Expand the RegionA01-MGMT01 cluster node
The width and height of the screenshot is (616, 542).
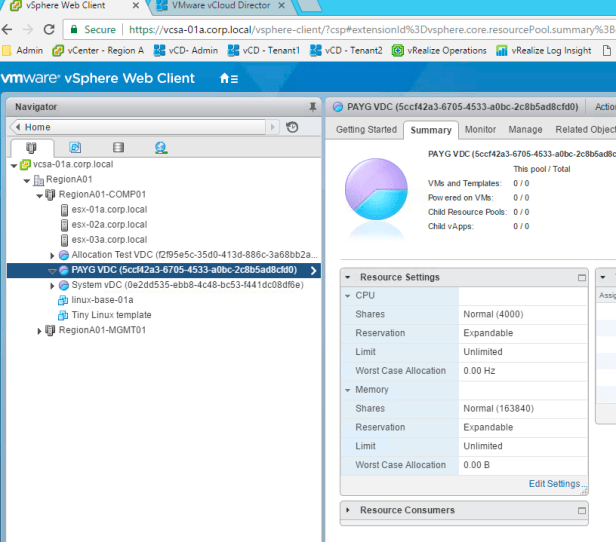tap(40, 330)
